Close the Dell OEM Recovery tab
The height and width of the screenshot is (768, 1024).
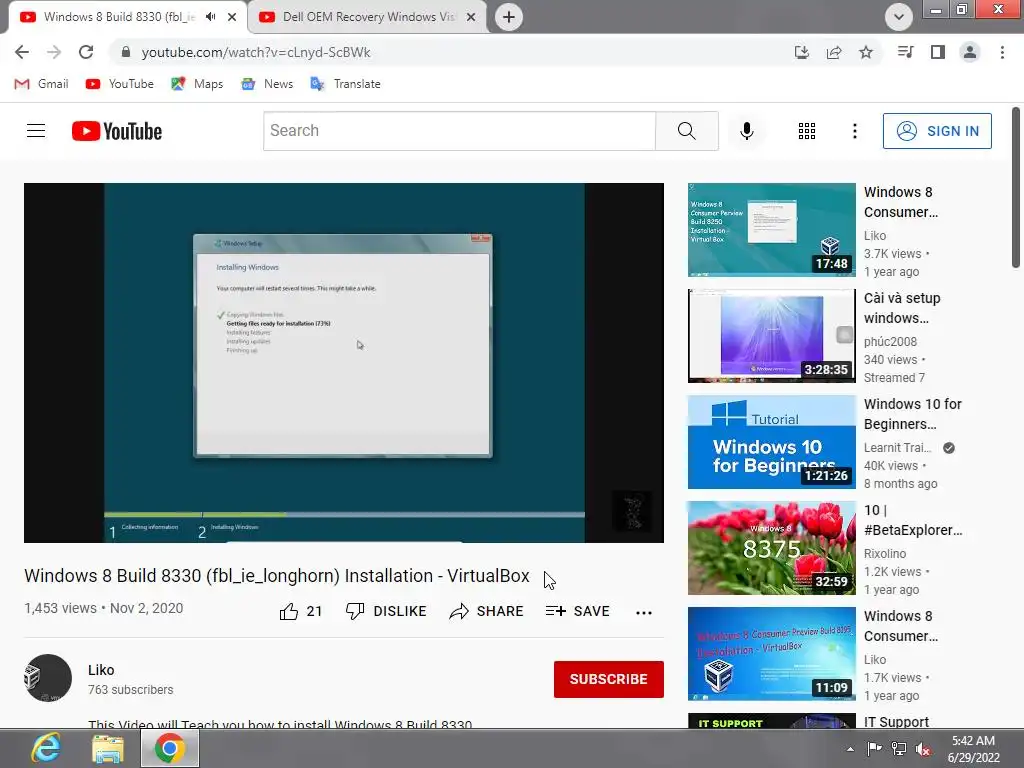[471, 17]
